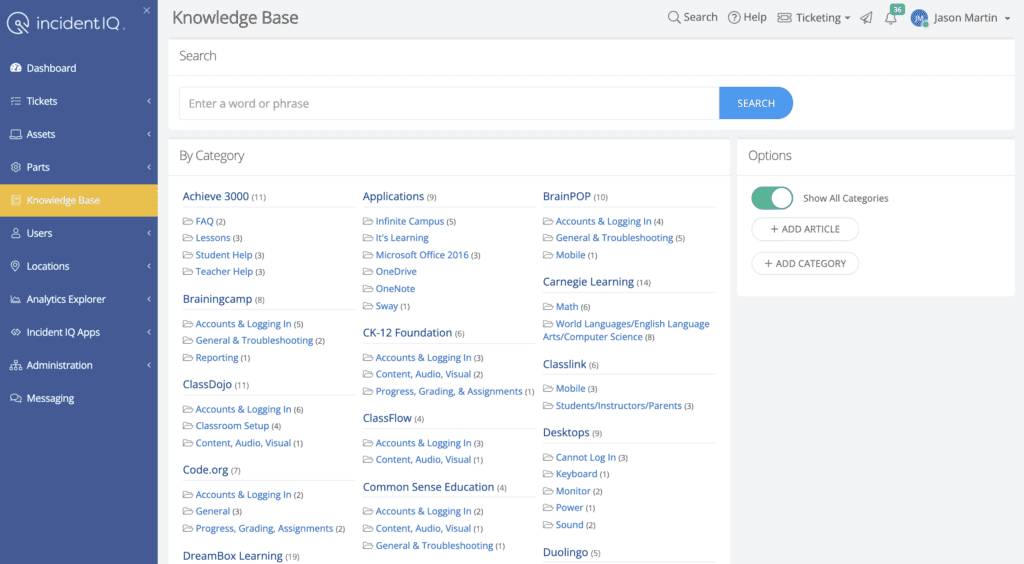
Task: Expand the Assets sidebar chevron
Action: [149, 134]
